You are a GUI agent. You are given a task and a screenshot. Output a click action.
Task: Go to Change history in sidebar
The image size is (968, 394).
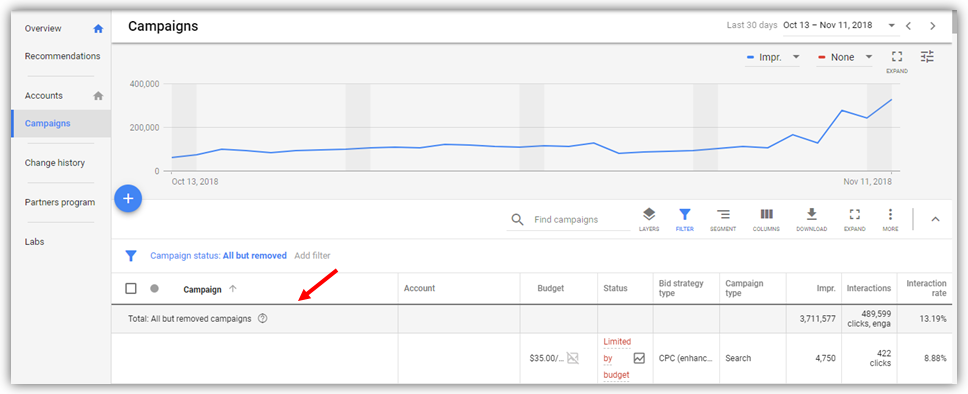coord(55,163)
